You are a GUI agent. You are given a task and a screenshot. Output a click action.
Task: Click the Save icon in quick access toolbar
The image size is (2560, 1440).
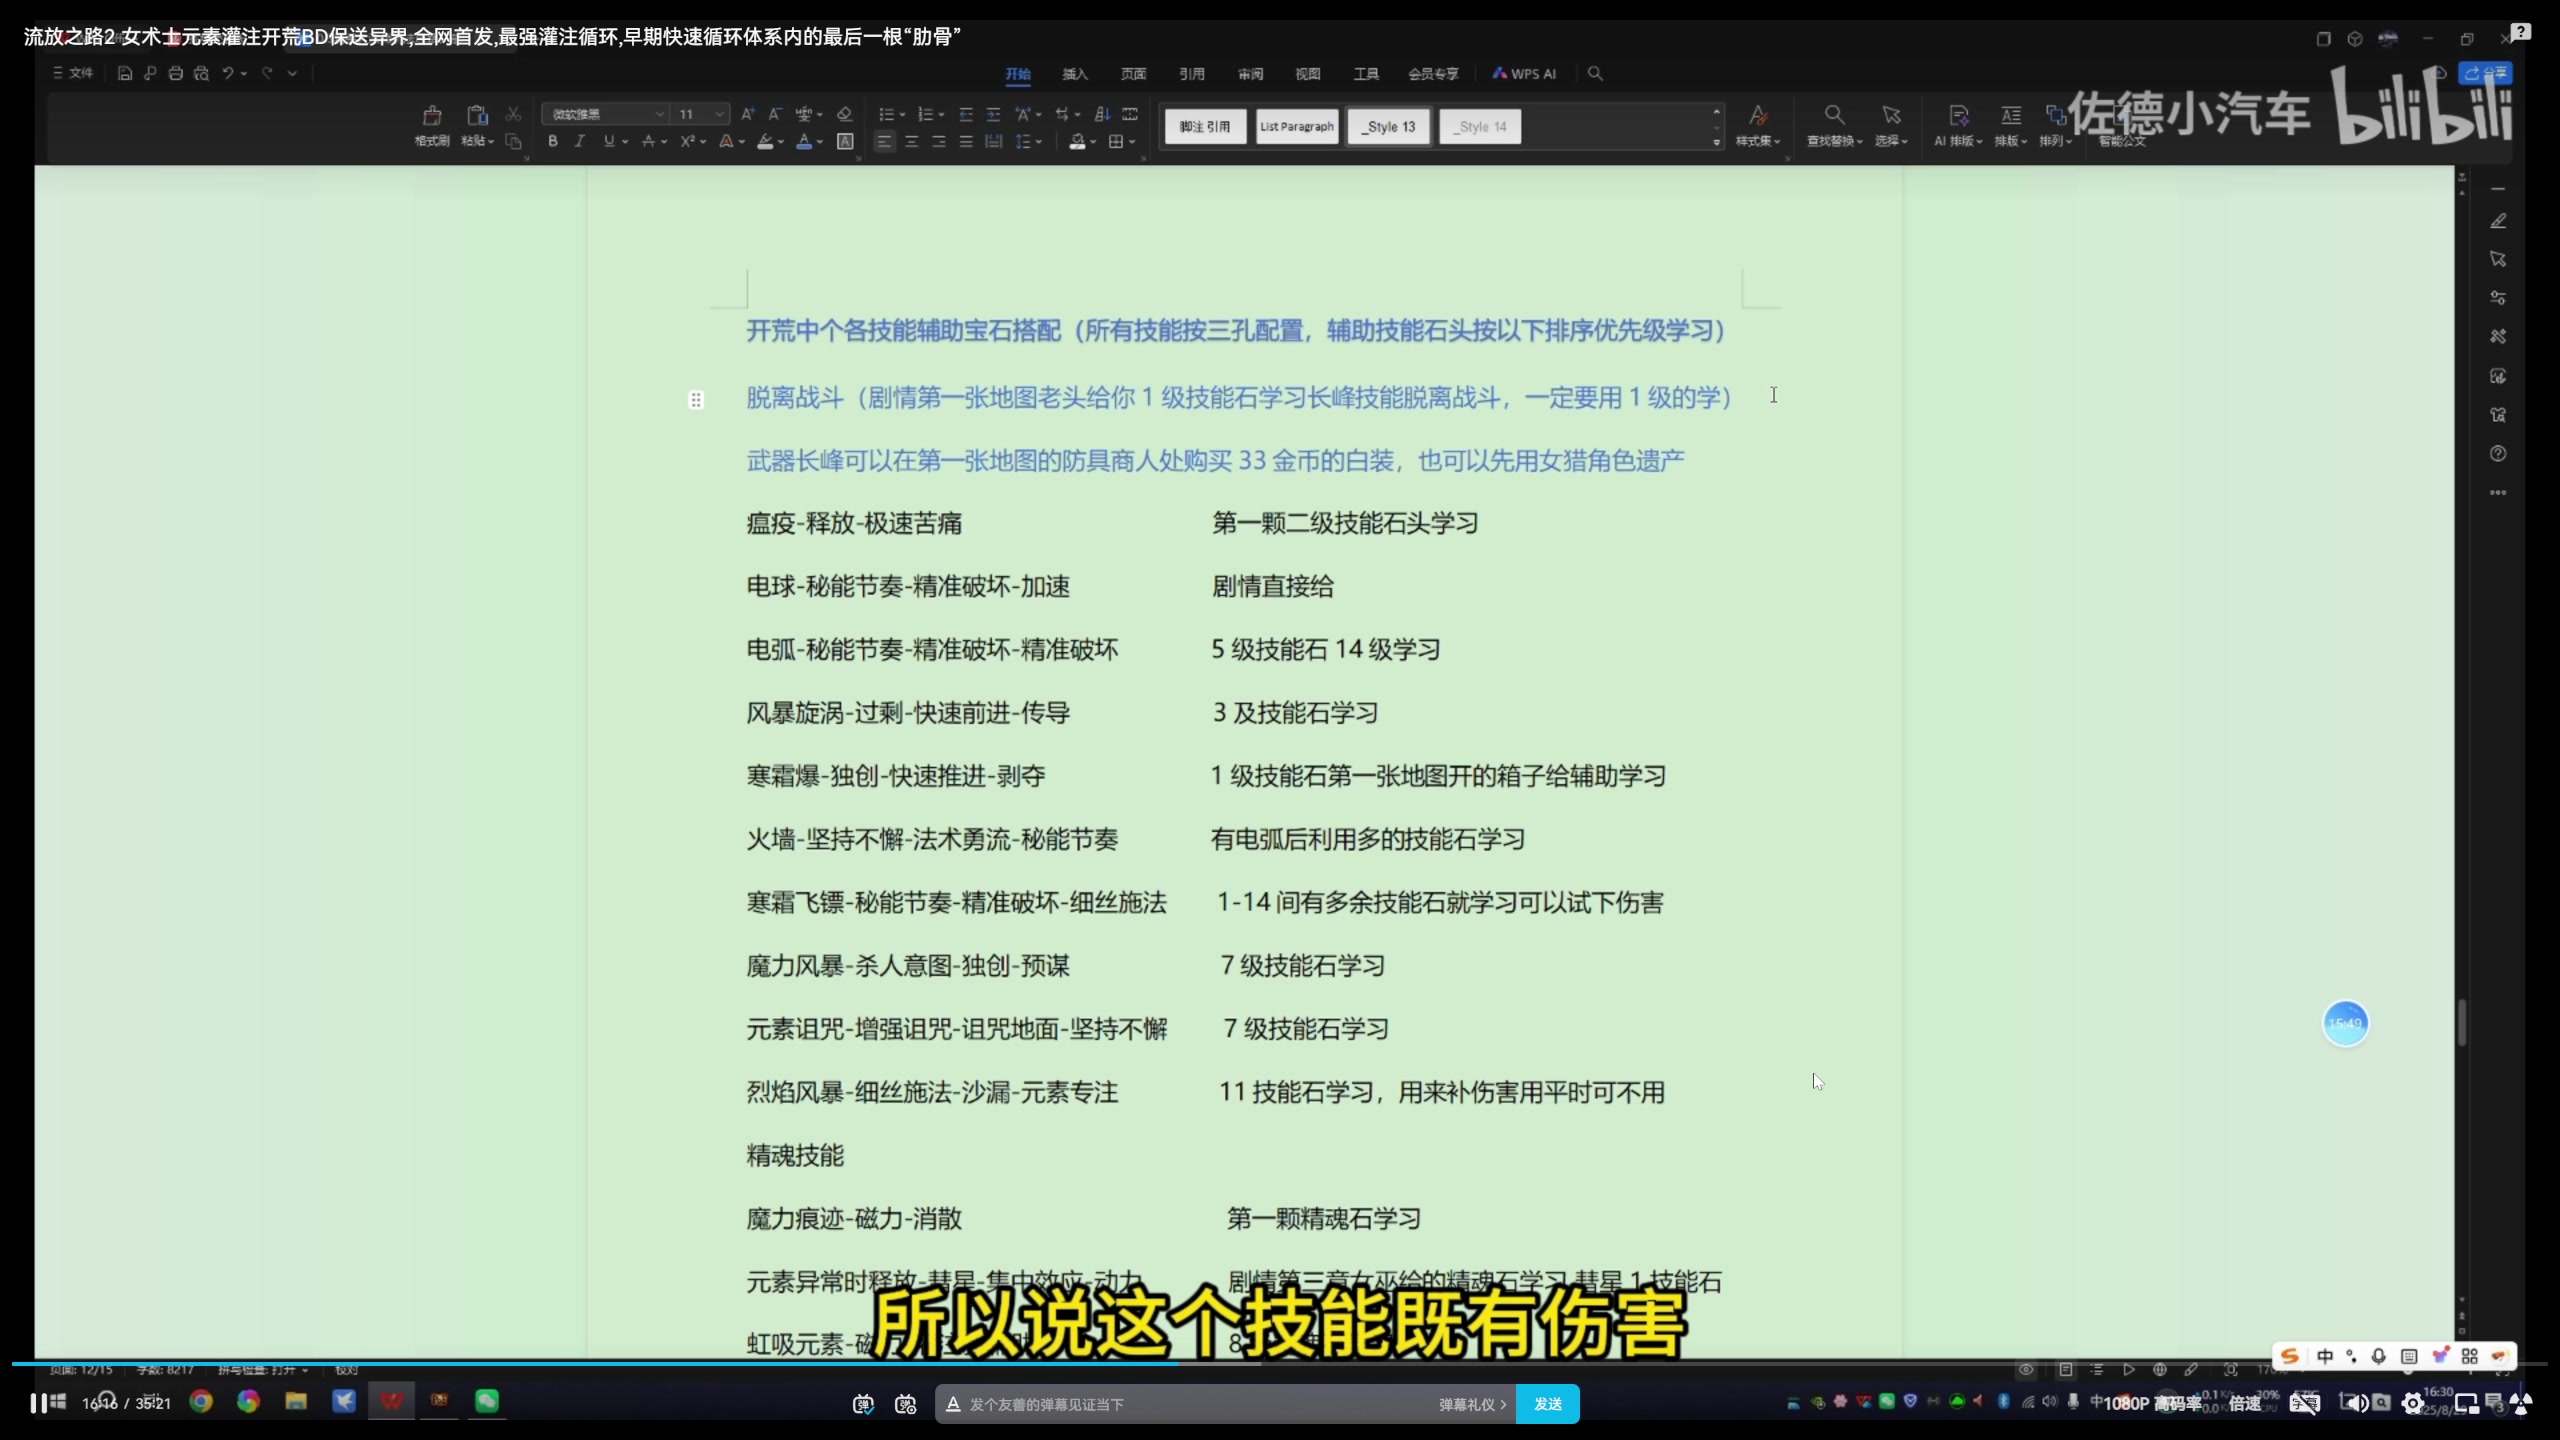coord(125,73)
